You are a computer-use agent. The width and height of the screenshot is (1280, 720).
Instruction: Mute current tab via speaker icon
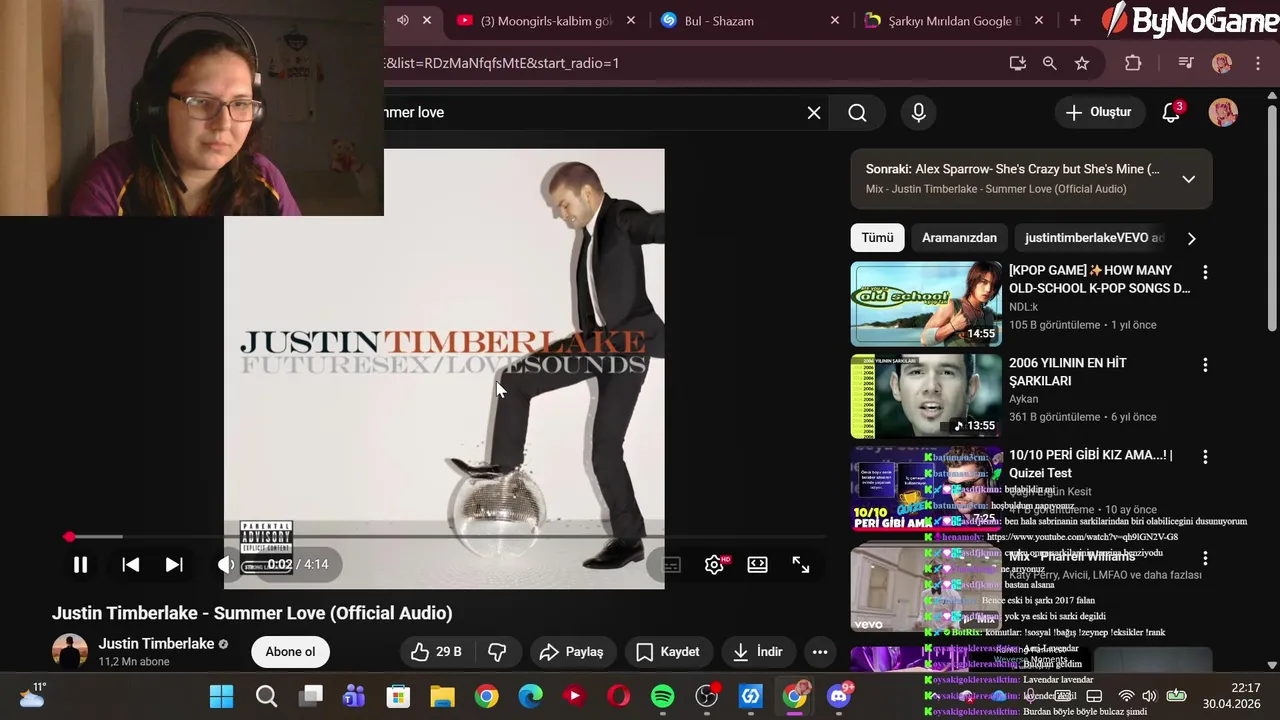pos(402,20)
